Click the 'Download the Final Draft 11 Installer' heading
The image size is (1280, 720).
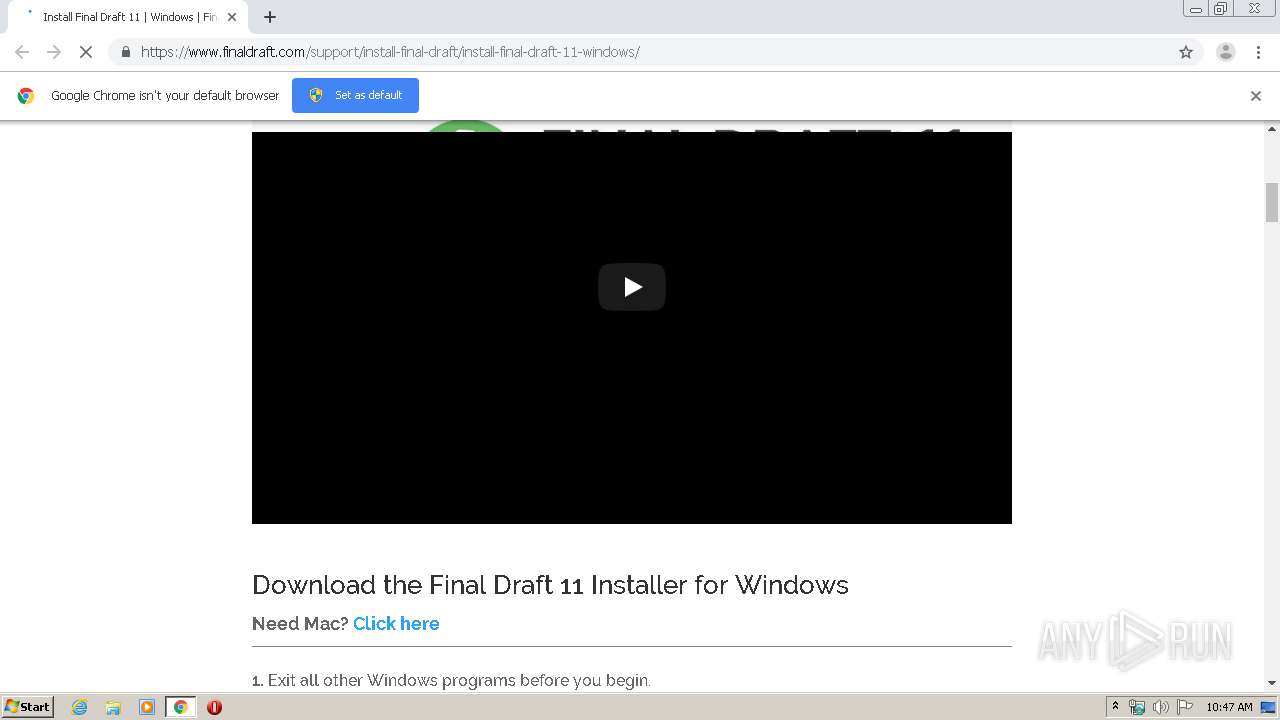point(550,585)
